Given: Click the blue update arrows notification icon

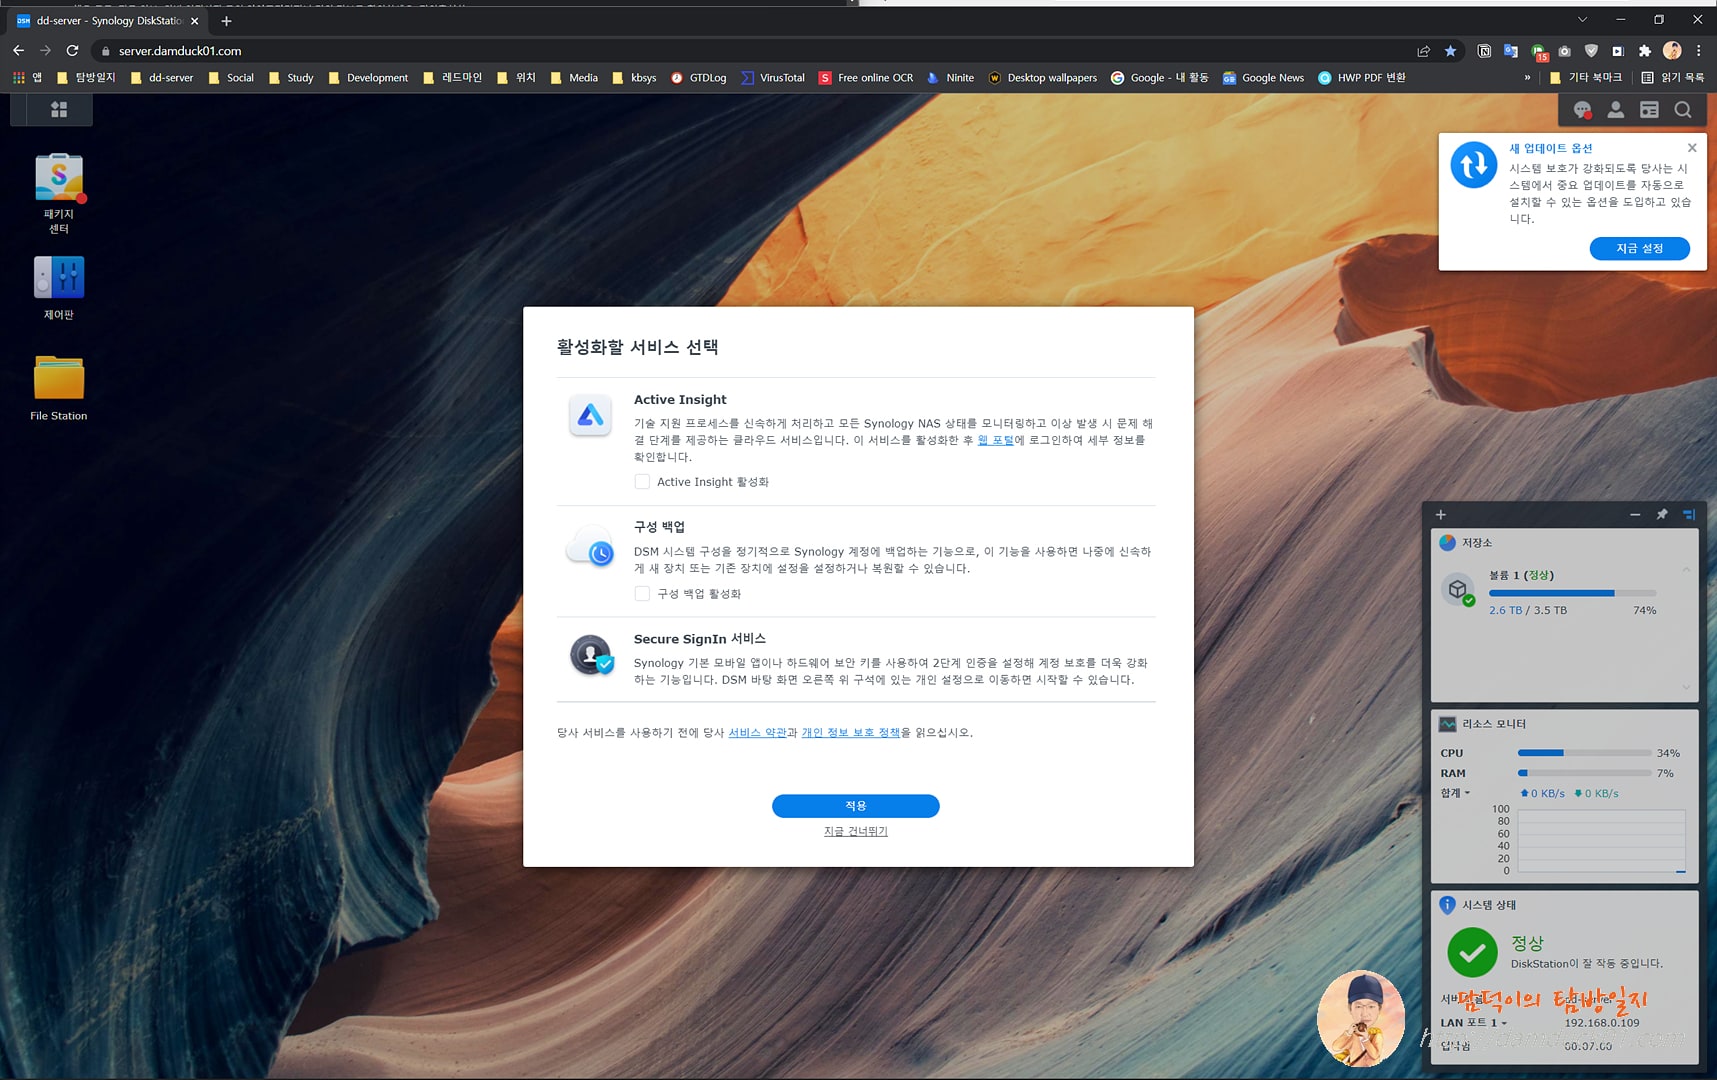Looking at the screenshot, I should coord(1474,165).
